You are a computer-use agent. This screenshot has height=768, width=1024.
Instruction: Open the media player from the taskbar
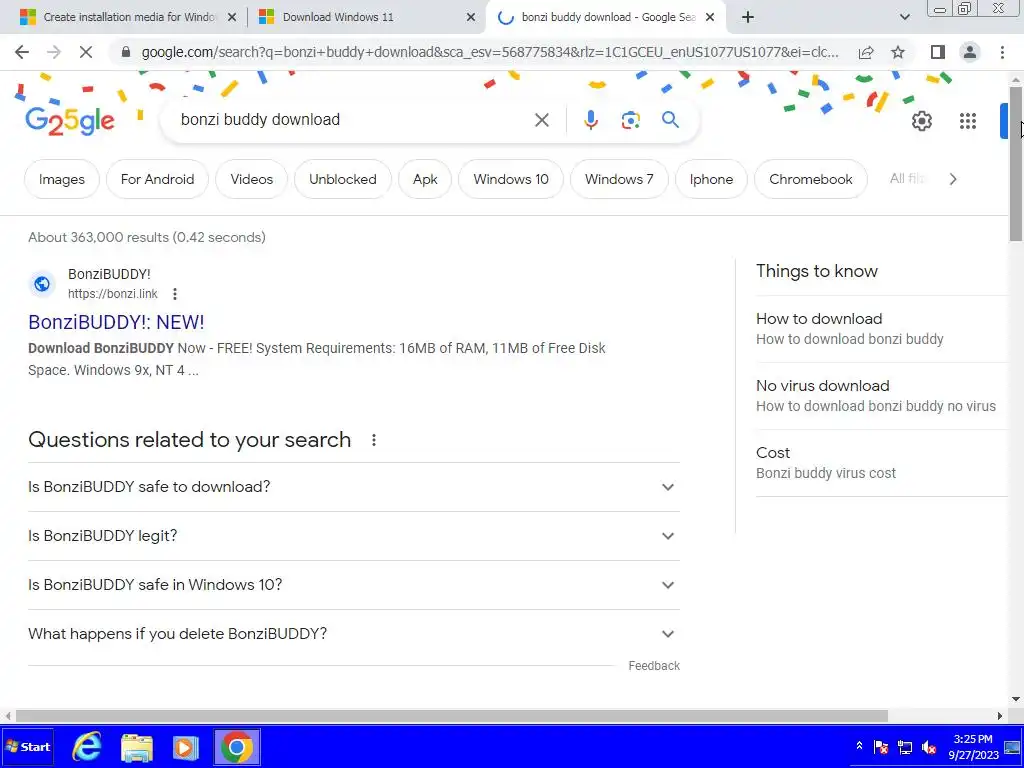click(185, 747)
